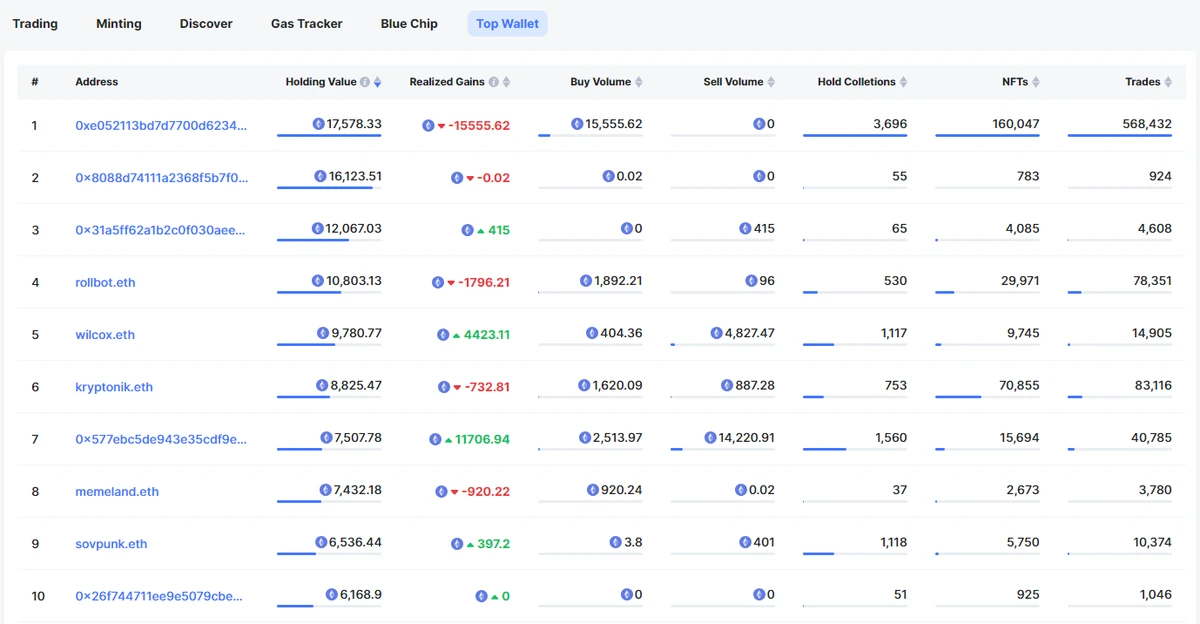Click the info icon beside Holding Value
The height and width of the screenshot is (624, 1200).
click(x=365, y=82)
